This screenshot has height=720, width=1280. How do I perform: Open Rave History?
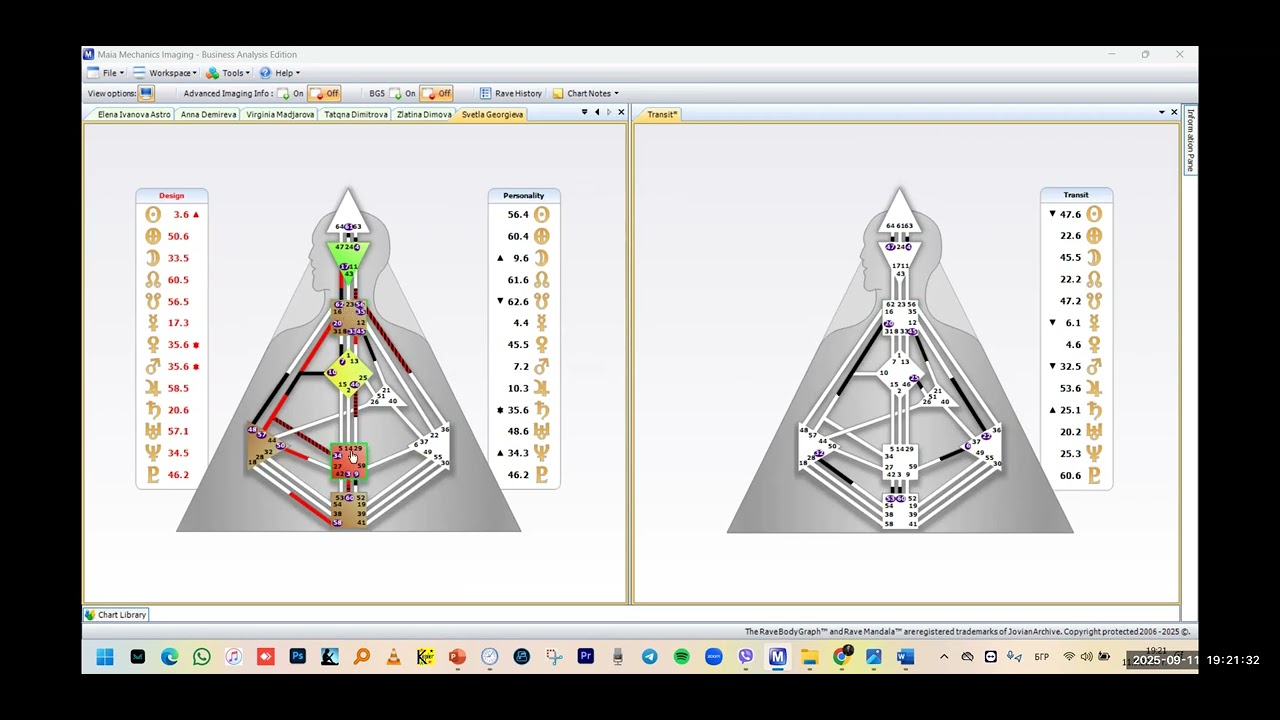(x=510, y=93)
